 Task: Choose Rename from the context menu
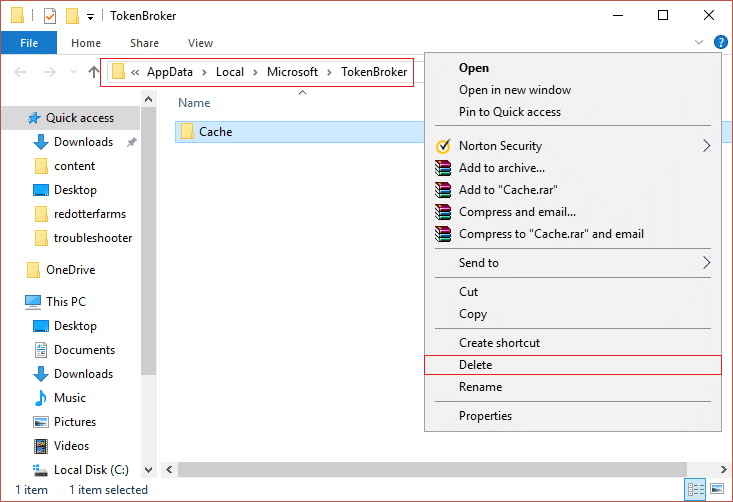[573, 387]
